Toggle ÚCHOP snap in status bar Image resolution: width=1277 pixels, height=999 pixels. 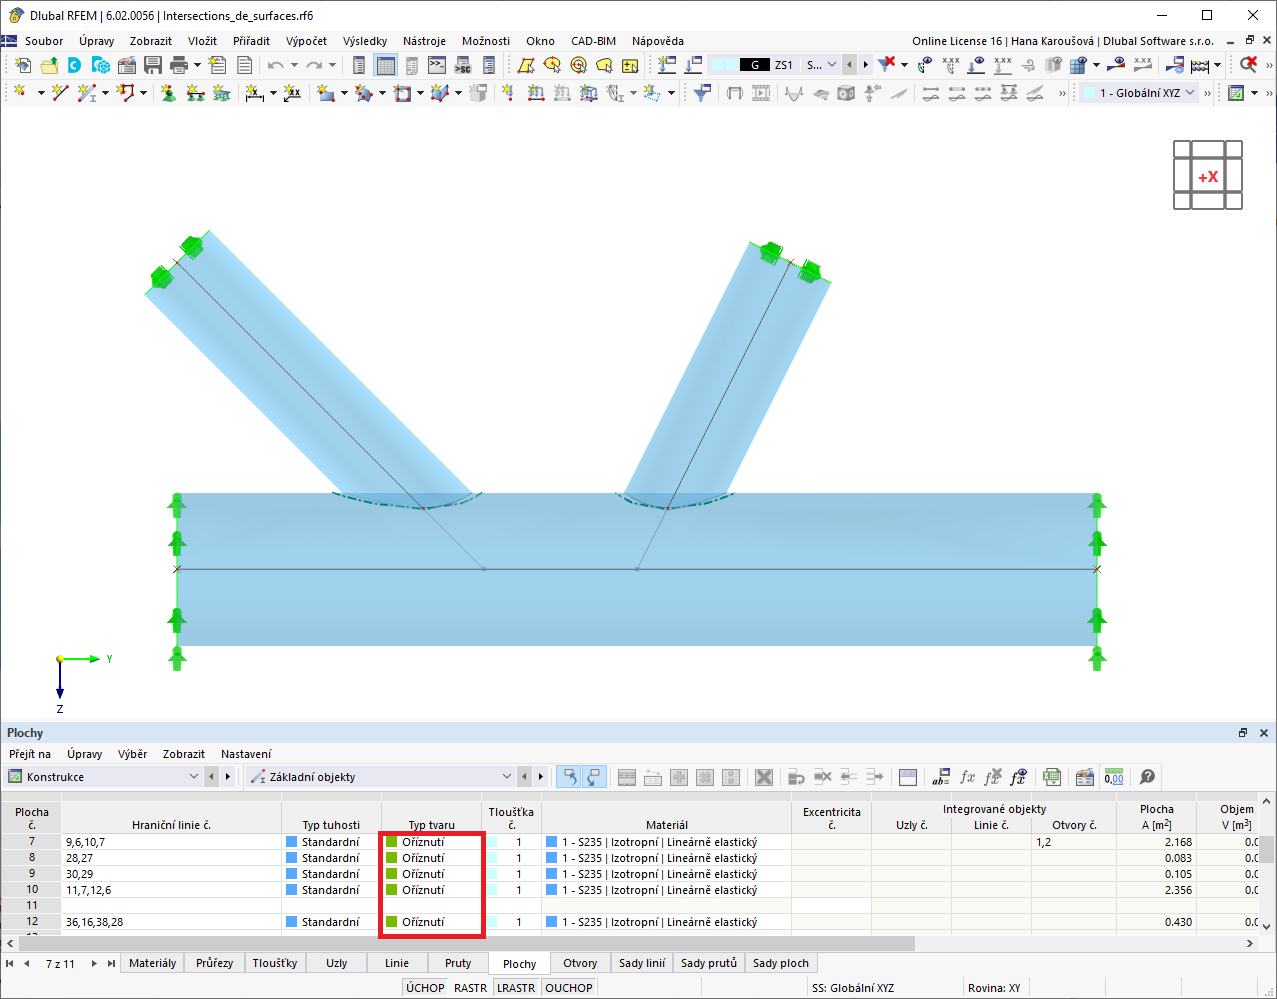pyautogui.click(x=425, y=987)
